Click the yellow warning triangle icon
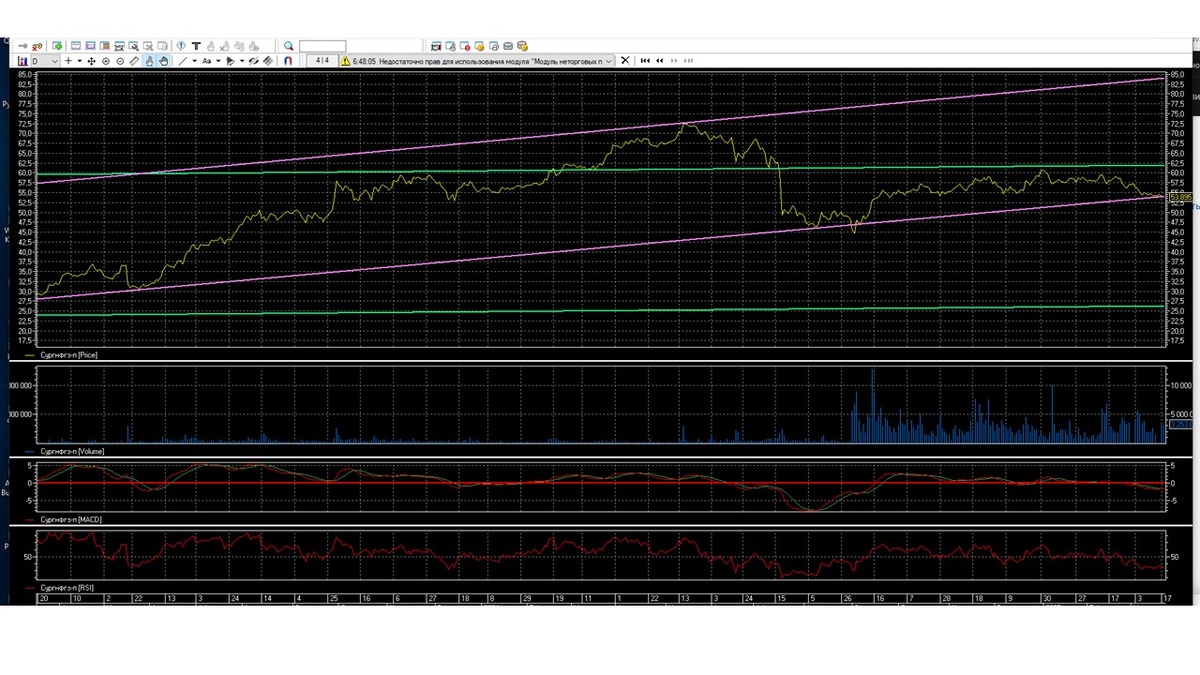The width and height of the screenshot is (1200, 675). [345, 61]
